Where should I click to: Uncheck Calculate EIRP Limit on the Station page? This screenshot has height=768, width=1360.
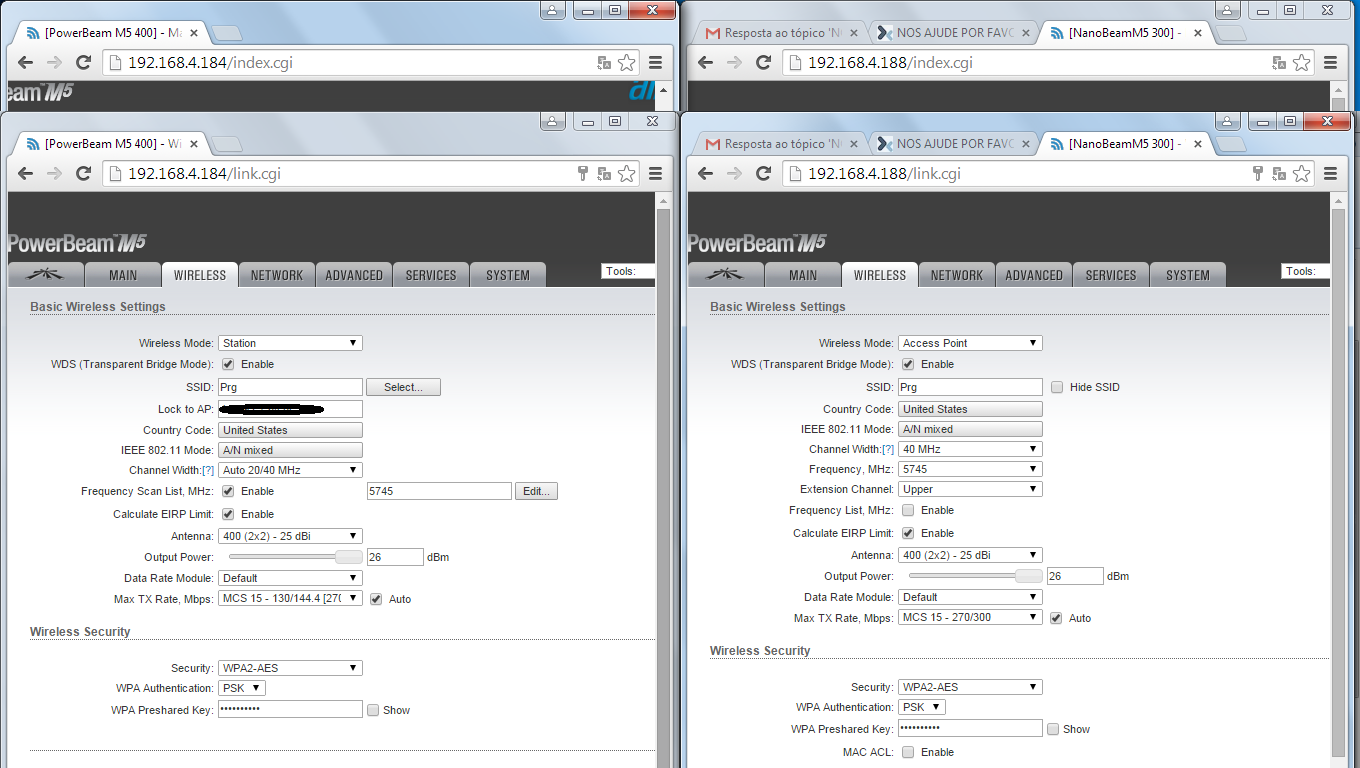click(x=228, y=514)
